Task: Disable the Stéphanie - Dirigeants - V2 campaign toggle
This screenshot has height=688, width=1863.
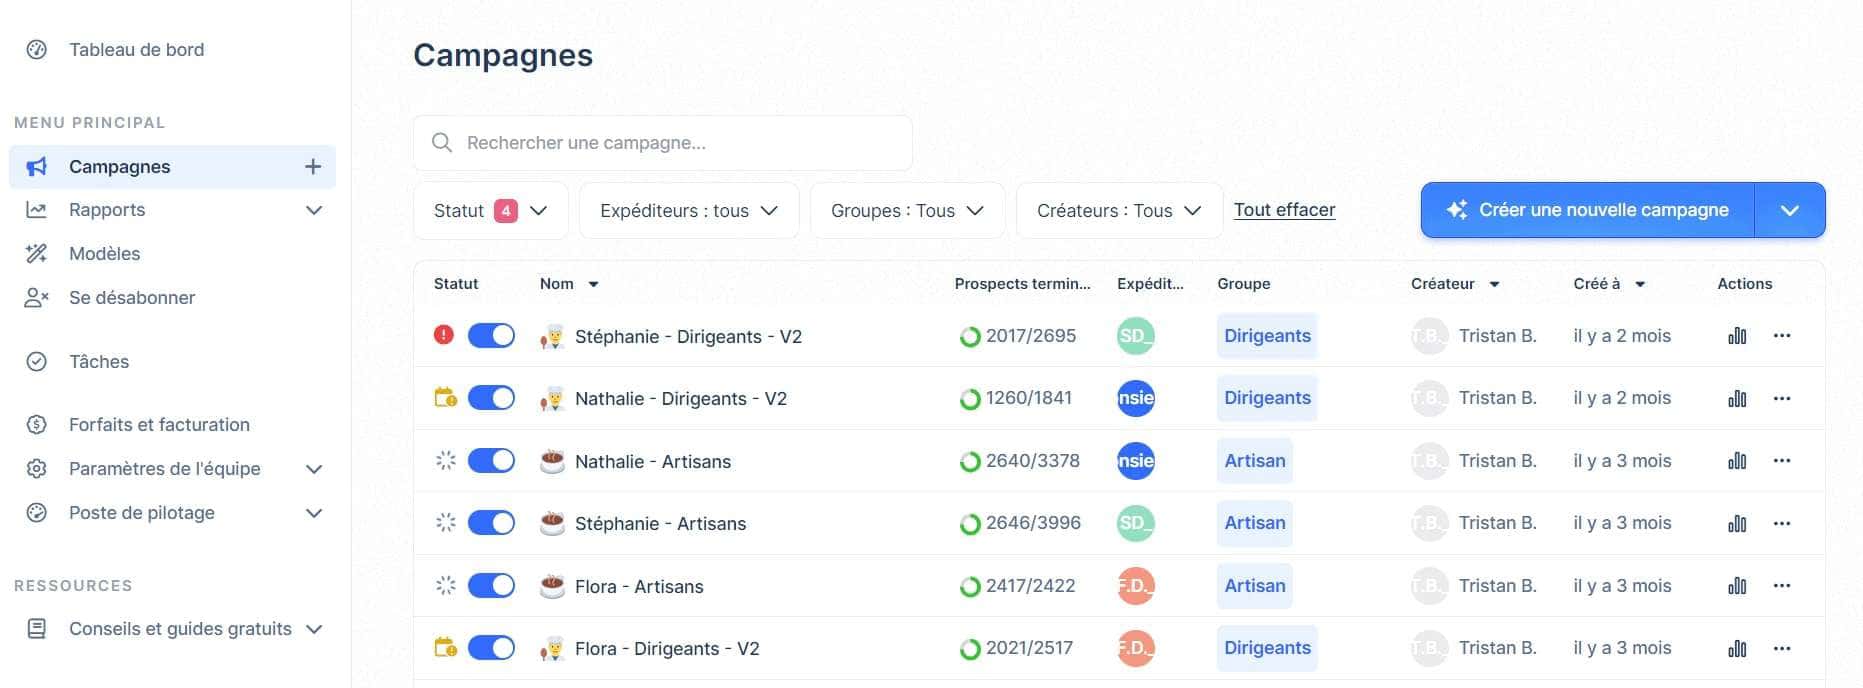Action: tap(491, 336)
